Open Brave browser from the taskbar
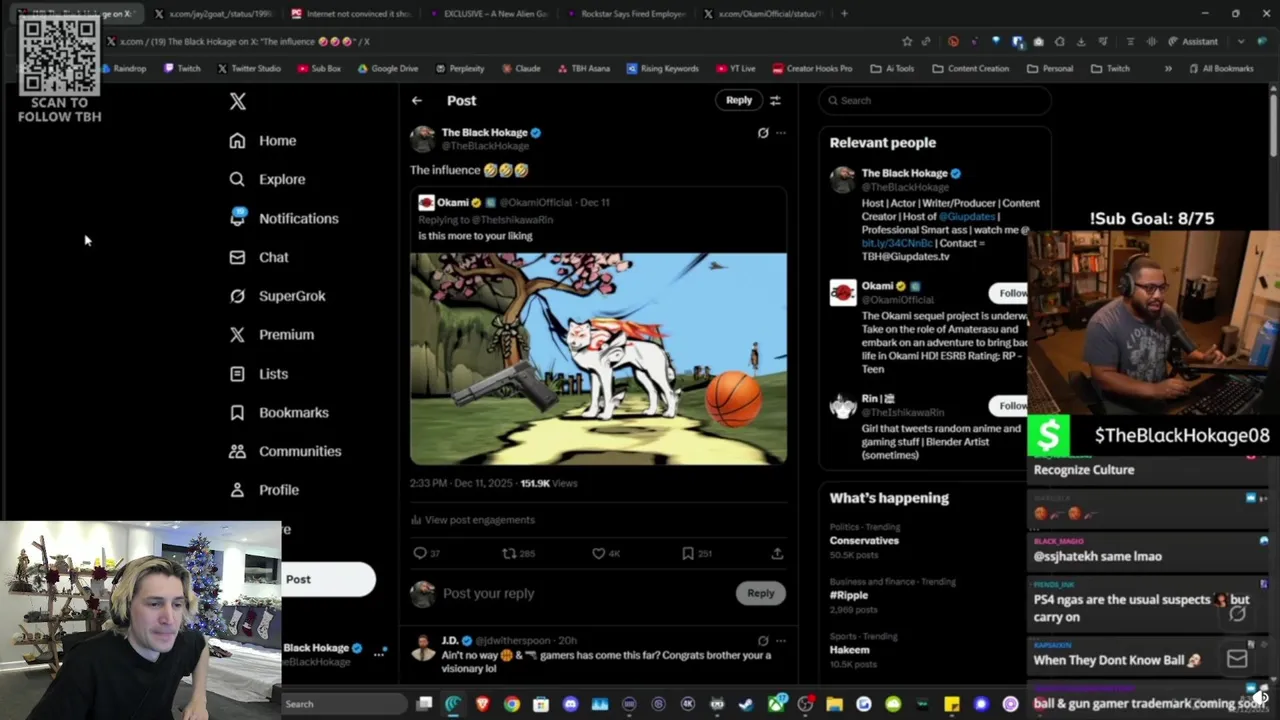This screenshot has width=1280, height=720. coord(483,704)
